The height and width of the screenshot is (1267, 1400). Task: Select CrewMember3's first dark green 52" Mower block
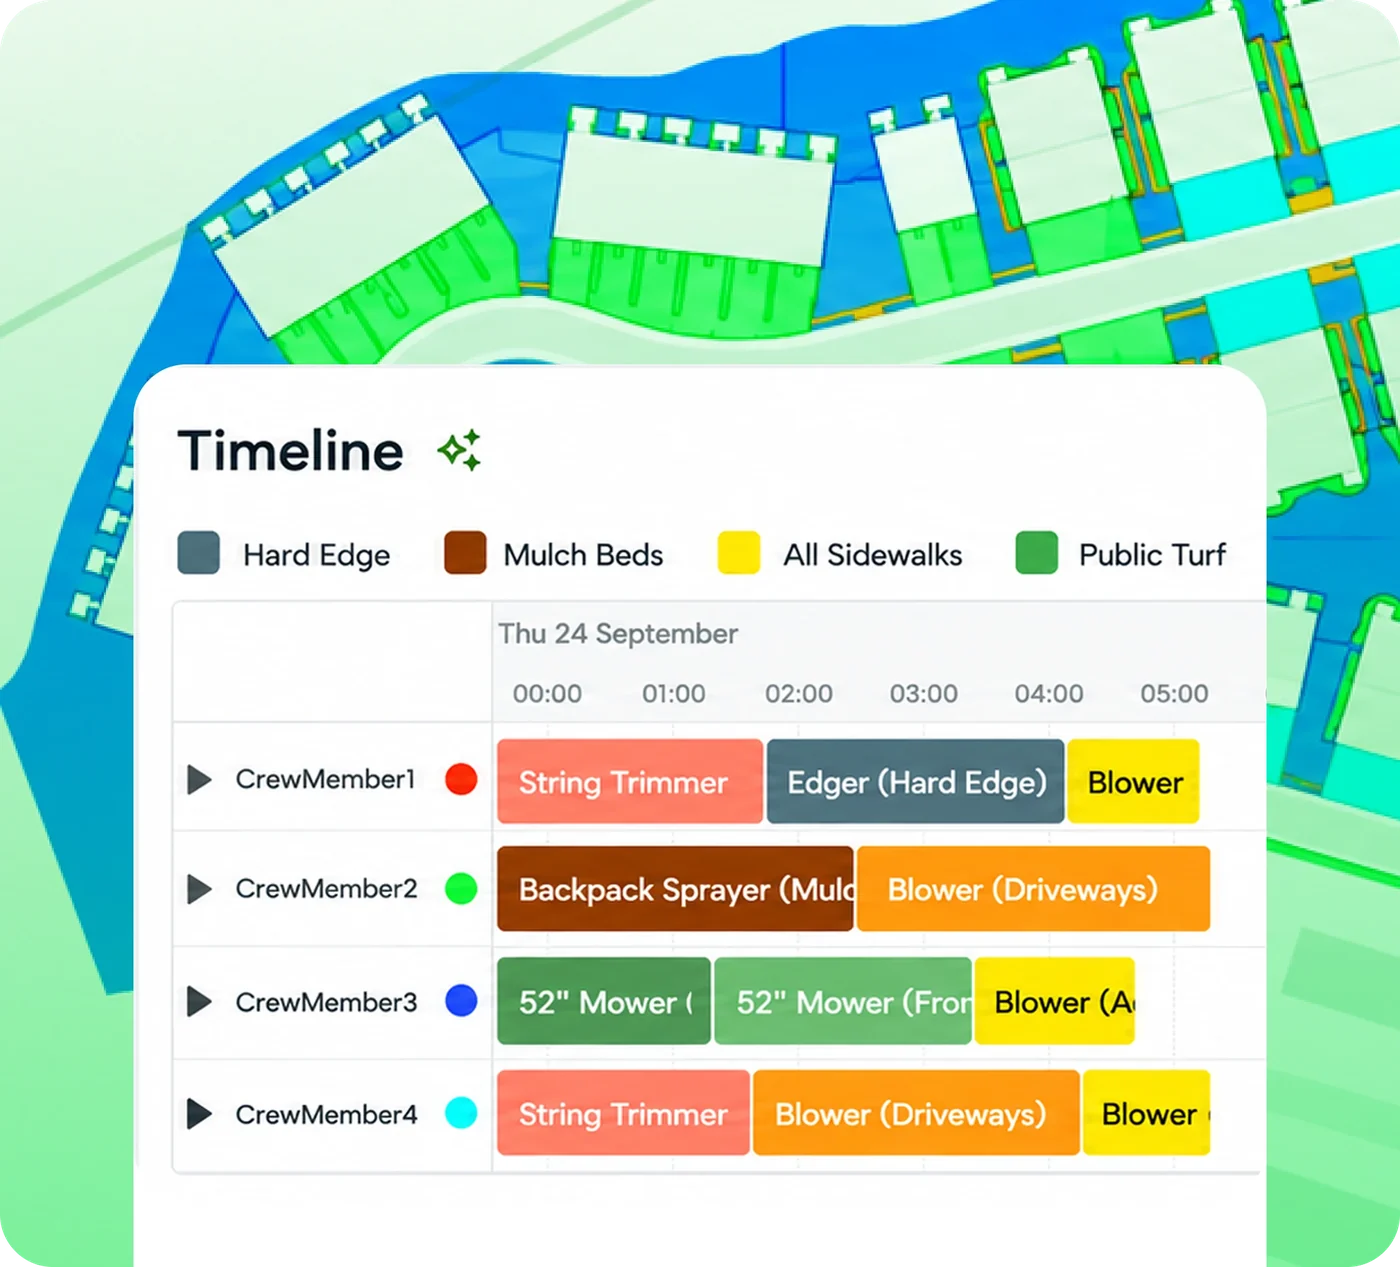click(x=604, y=1001)
